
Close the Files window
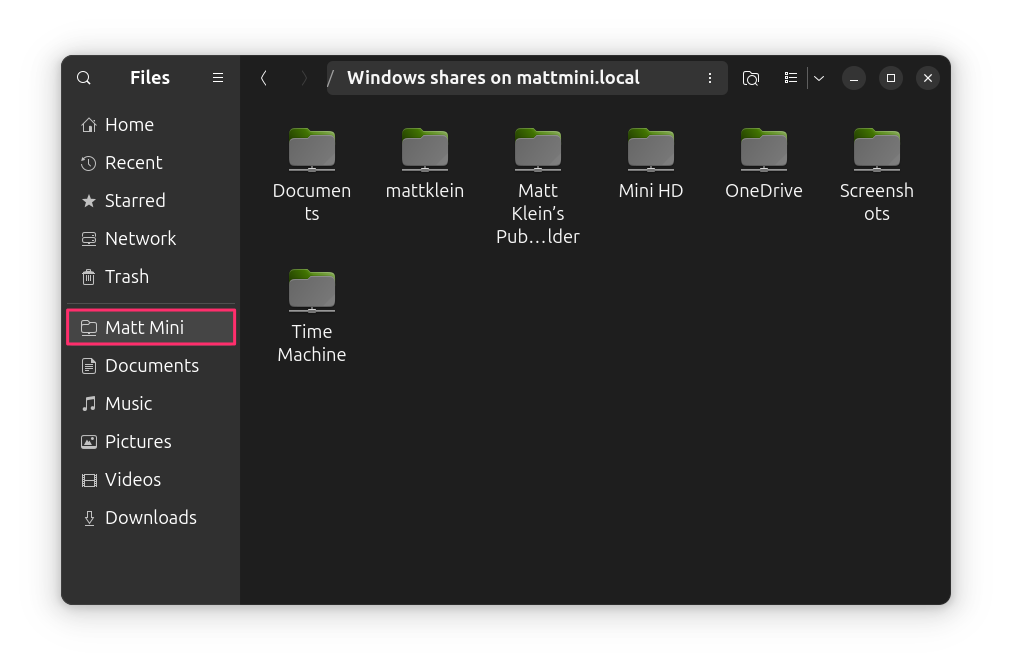tap(928, 78)
